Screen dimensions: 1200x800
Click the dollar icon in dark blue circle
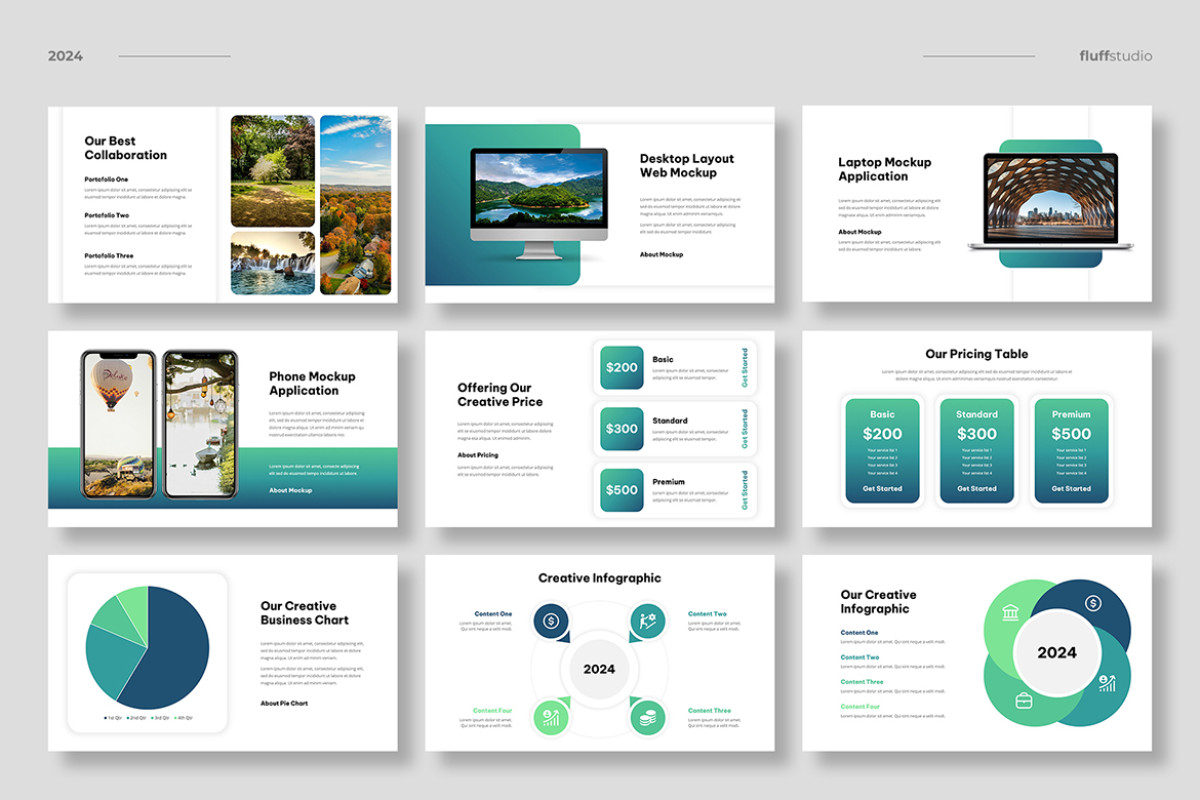1092,602
